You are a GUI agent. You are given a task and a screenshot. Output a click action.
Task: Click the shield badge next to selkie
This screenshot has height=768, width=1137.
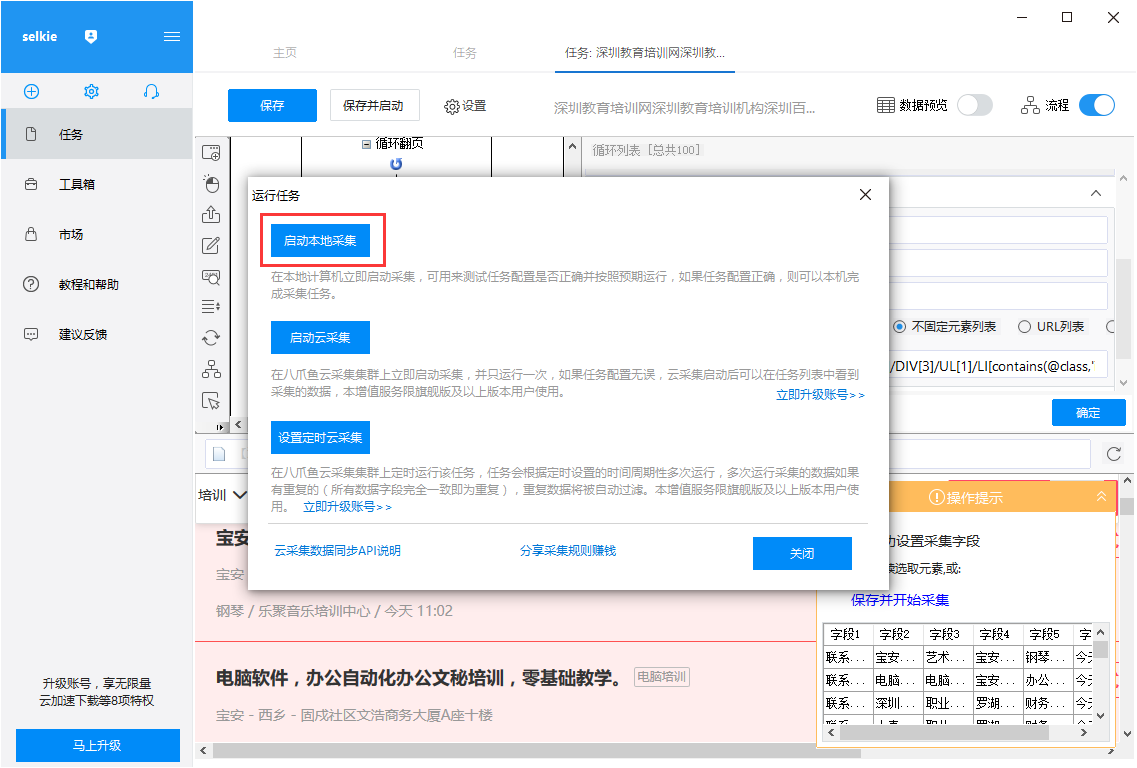[91, 36]
